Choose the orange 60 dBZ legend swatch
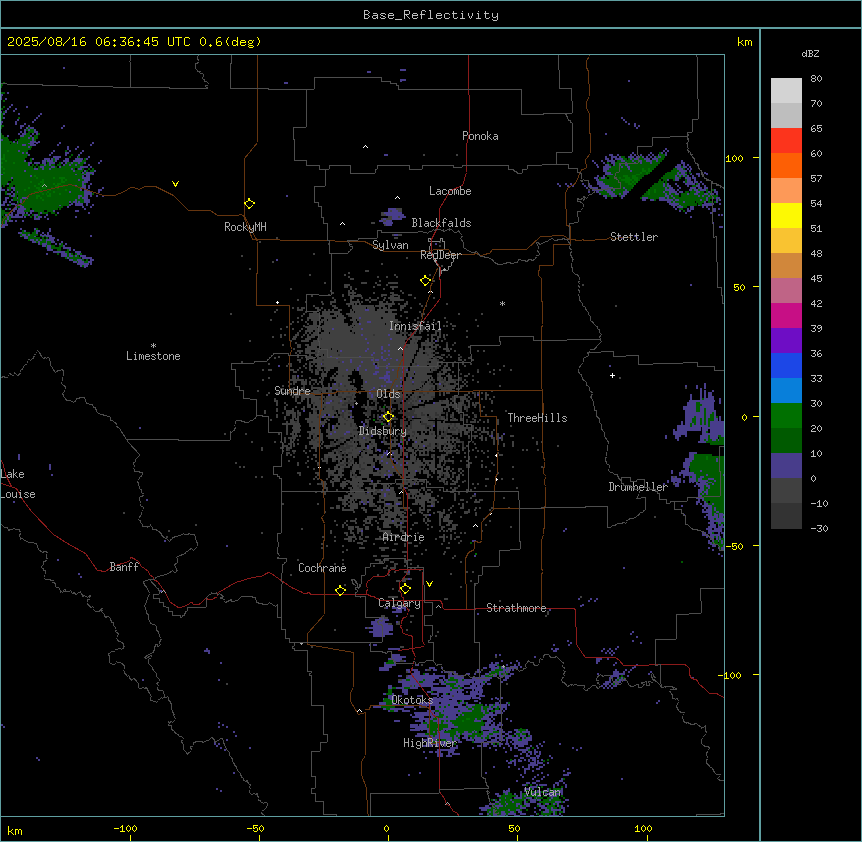Screen dimensions: 862x842 786,165
